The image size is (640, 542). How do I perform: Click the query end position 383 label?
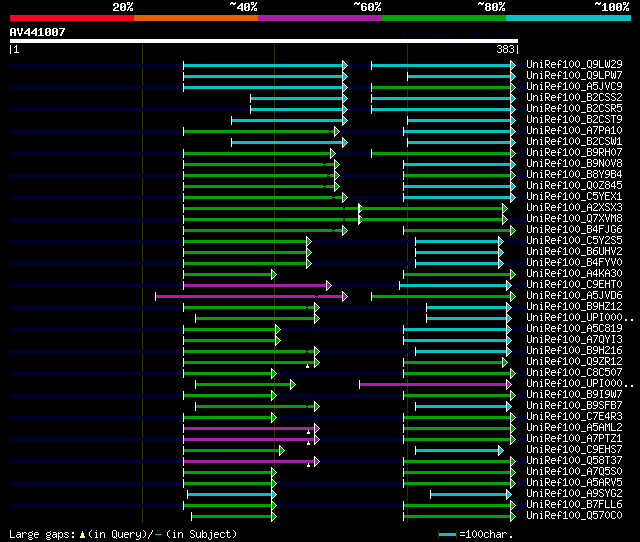pyautogui.click(x=505, y=49)
